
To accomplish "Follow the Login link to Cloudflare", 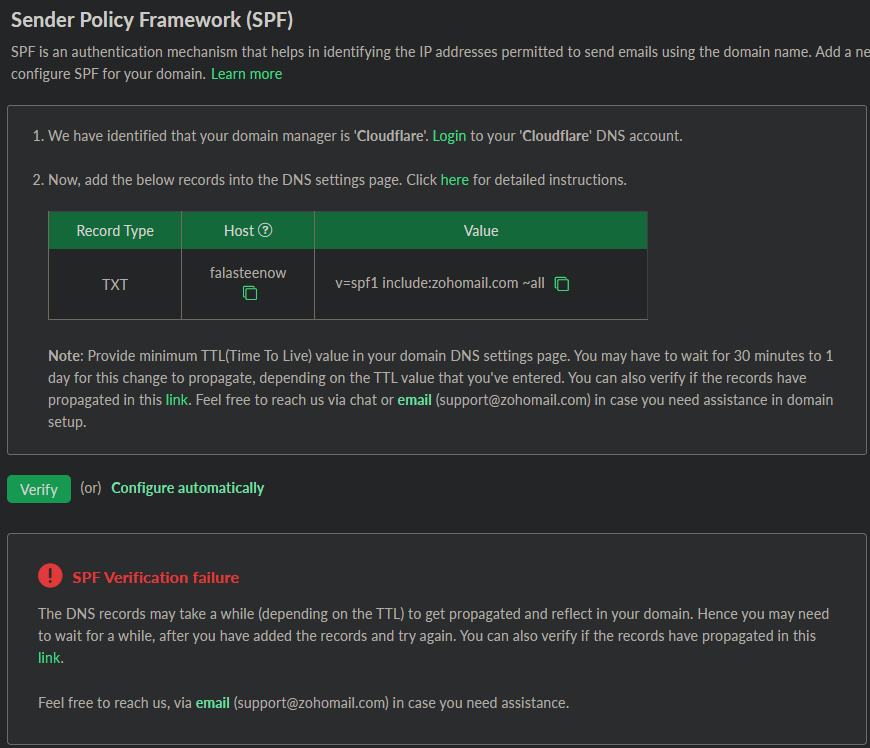I will tap(449, 136).
